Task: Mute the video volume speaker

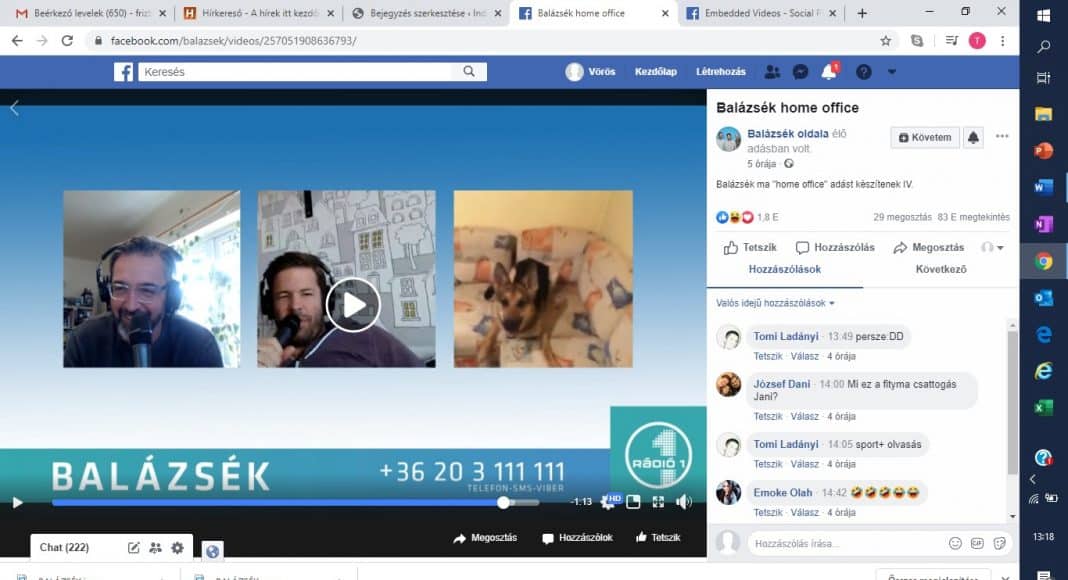Action: (684, 502)
